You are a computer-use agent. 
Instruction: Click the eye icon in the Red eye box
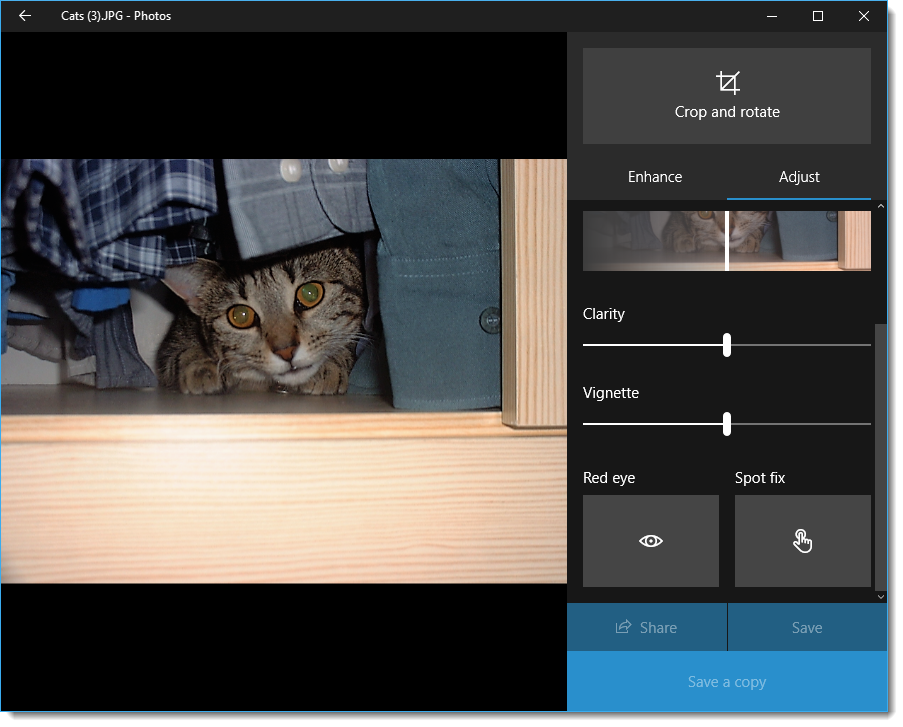(x=650, y=540)
